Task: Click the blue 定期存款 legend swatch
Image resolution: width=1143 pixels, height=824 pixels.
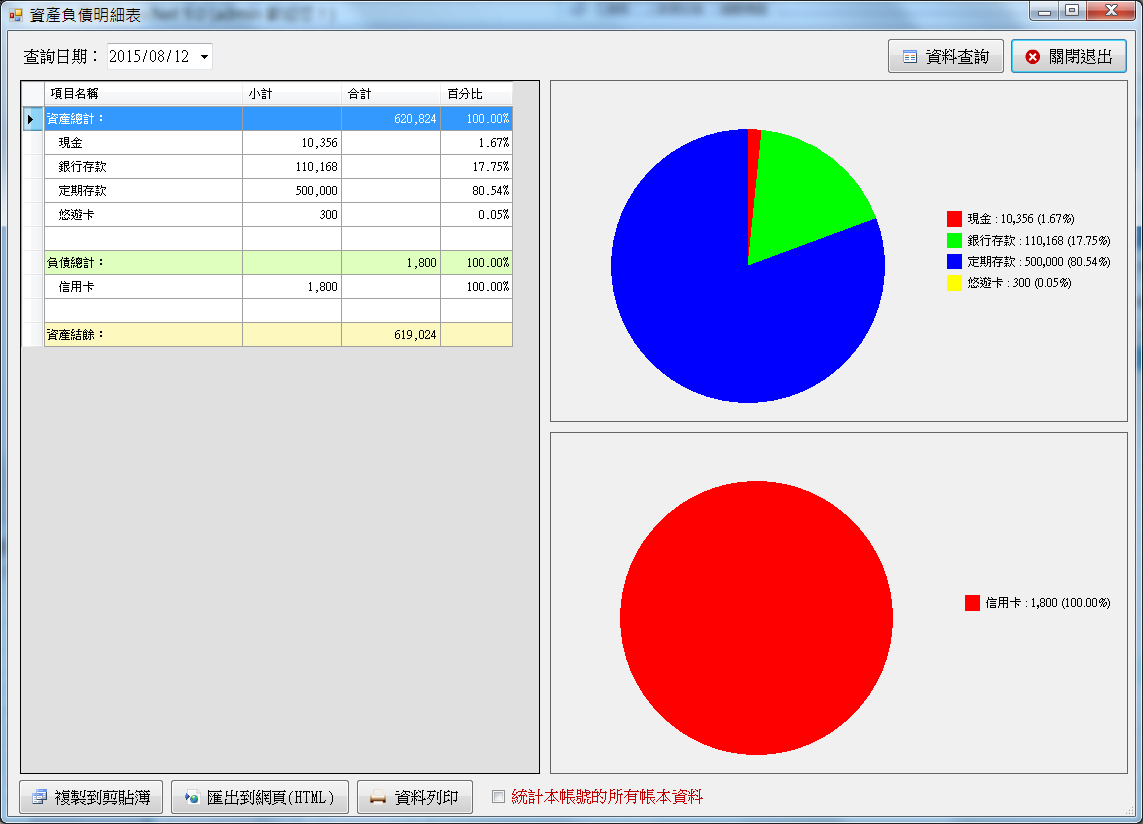Action: tap(954, 261)
